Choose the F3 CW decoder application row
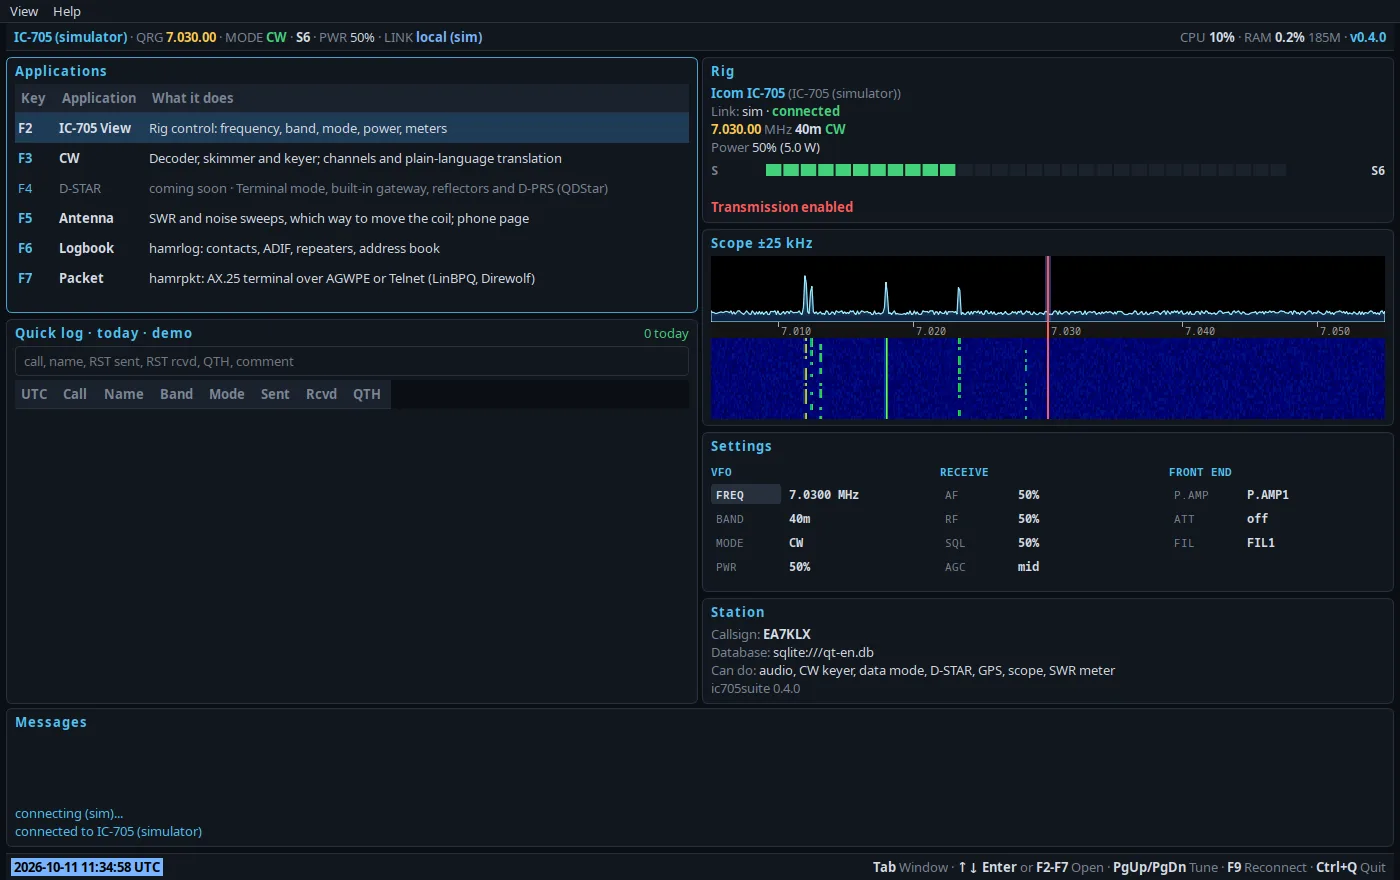This screenshot has width=1400, height=880. click(352, 158)
